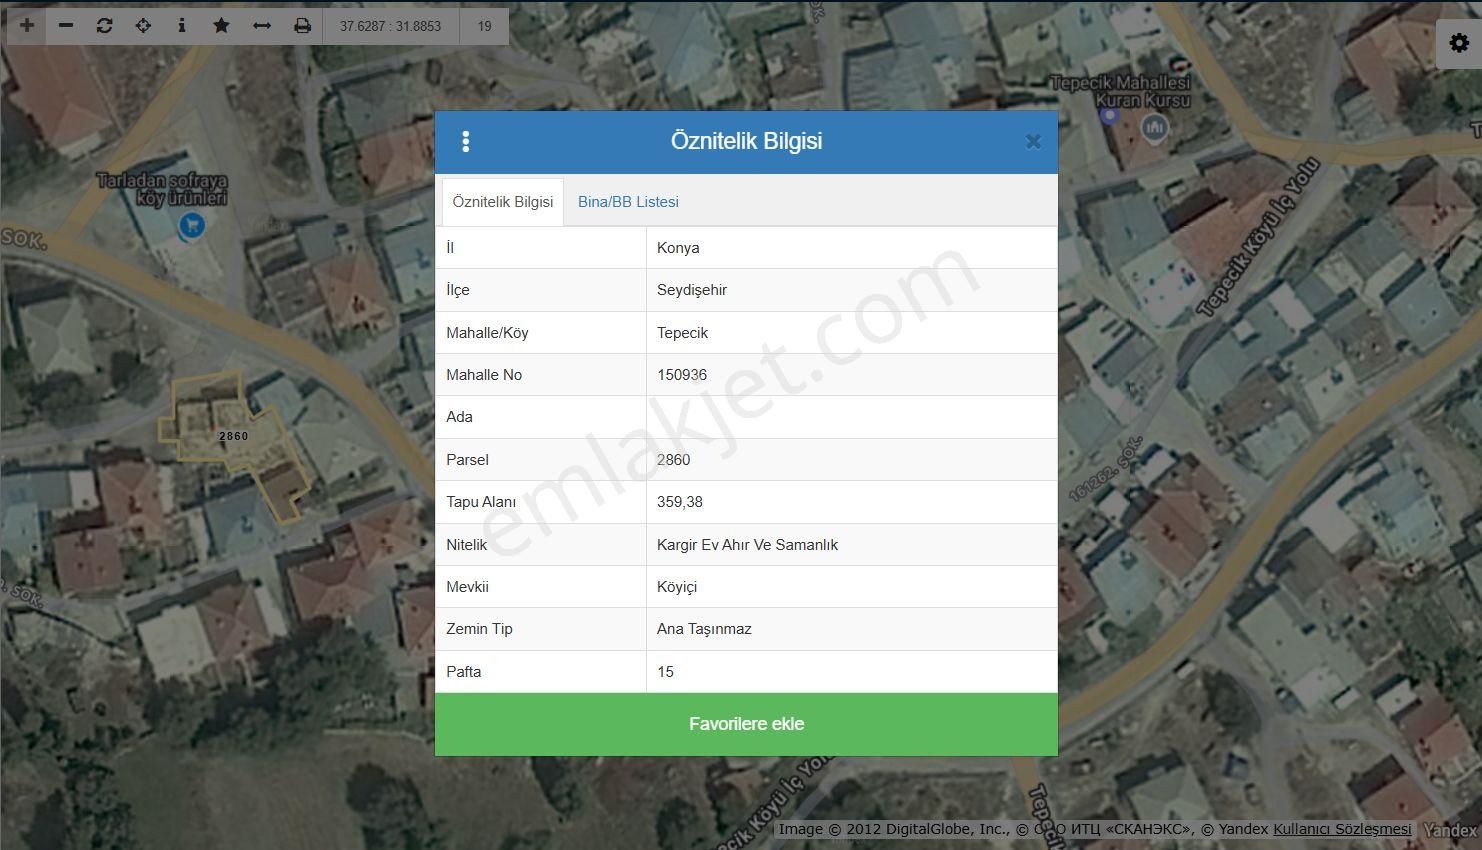Open the info tool icon

(182, 26)
